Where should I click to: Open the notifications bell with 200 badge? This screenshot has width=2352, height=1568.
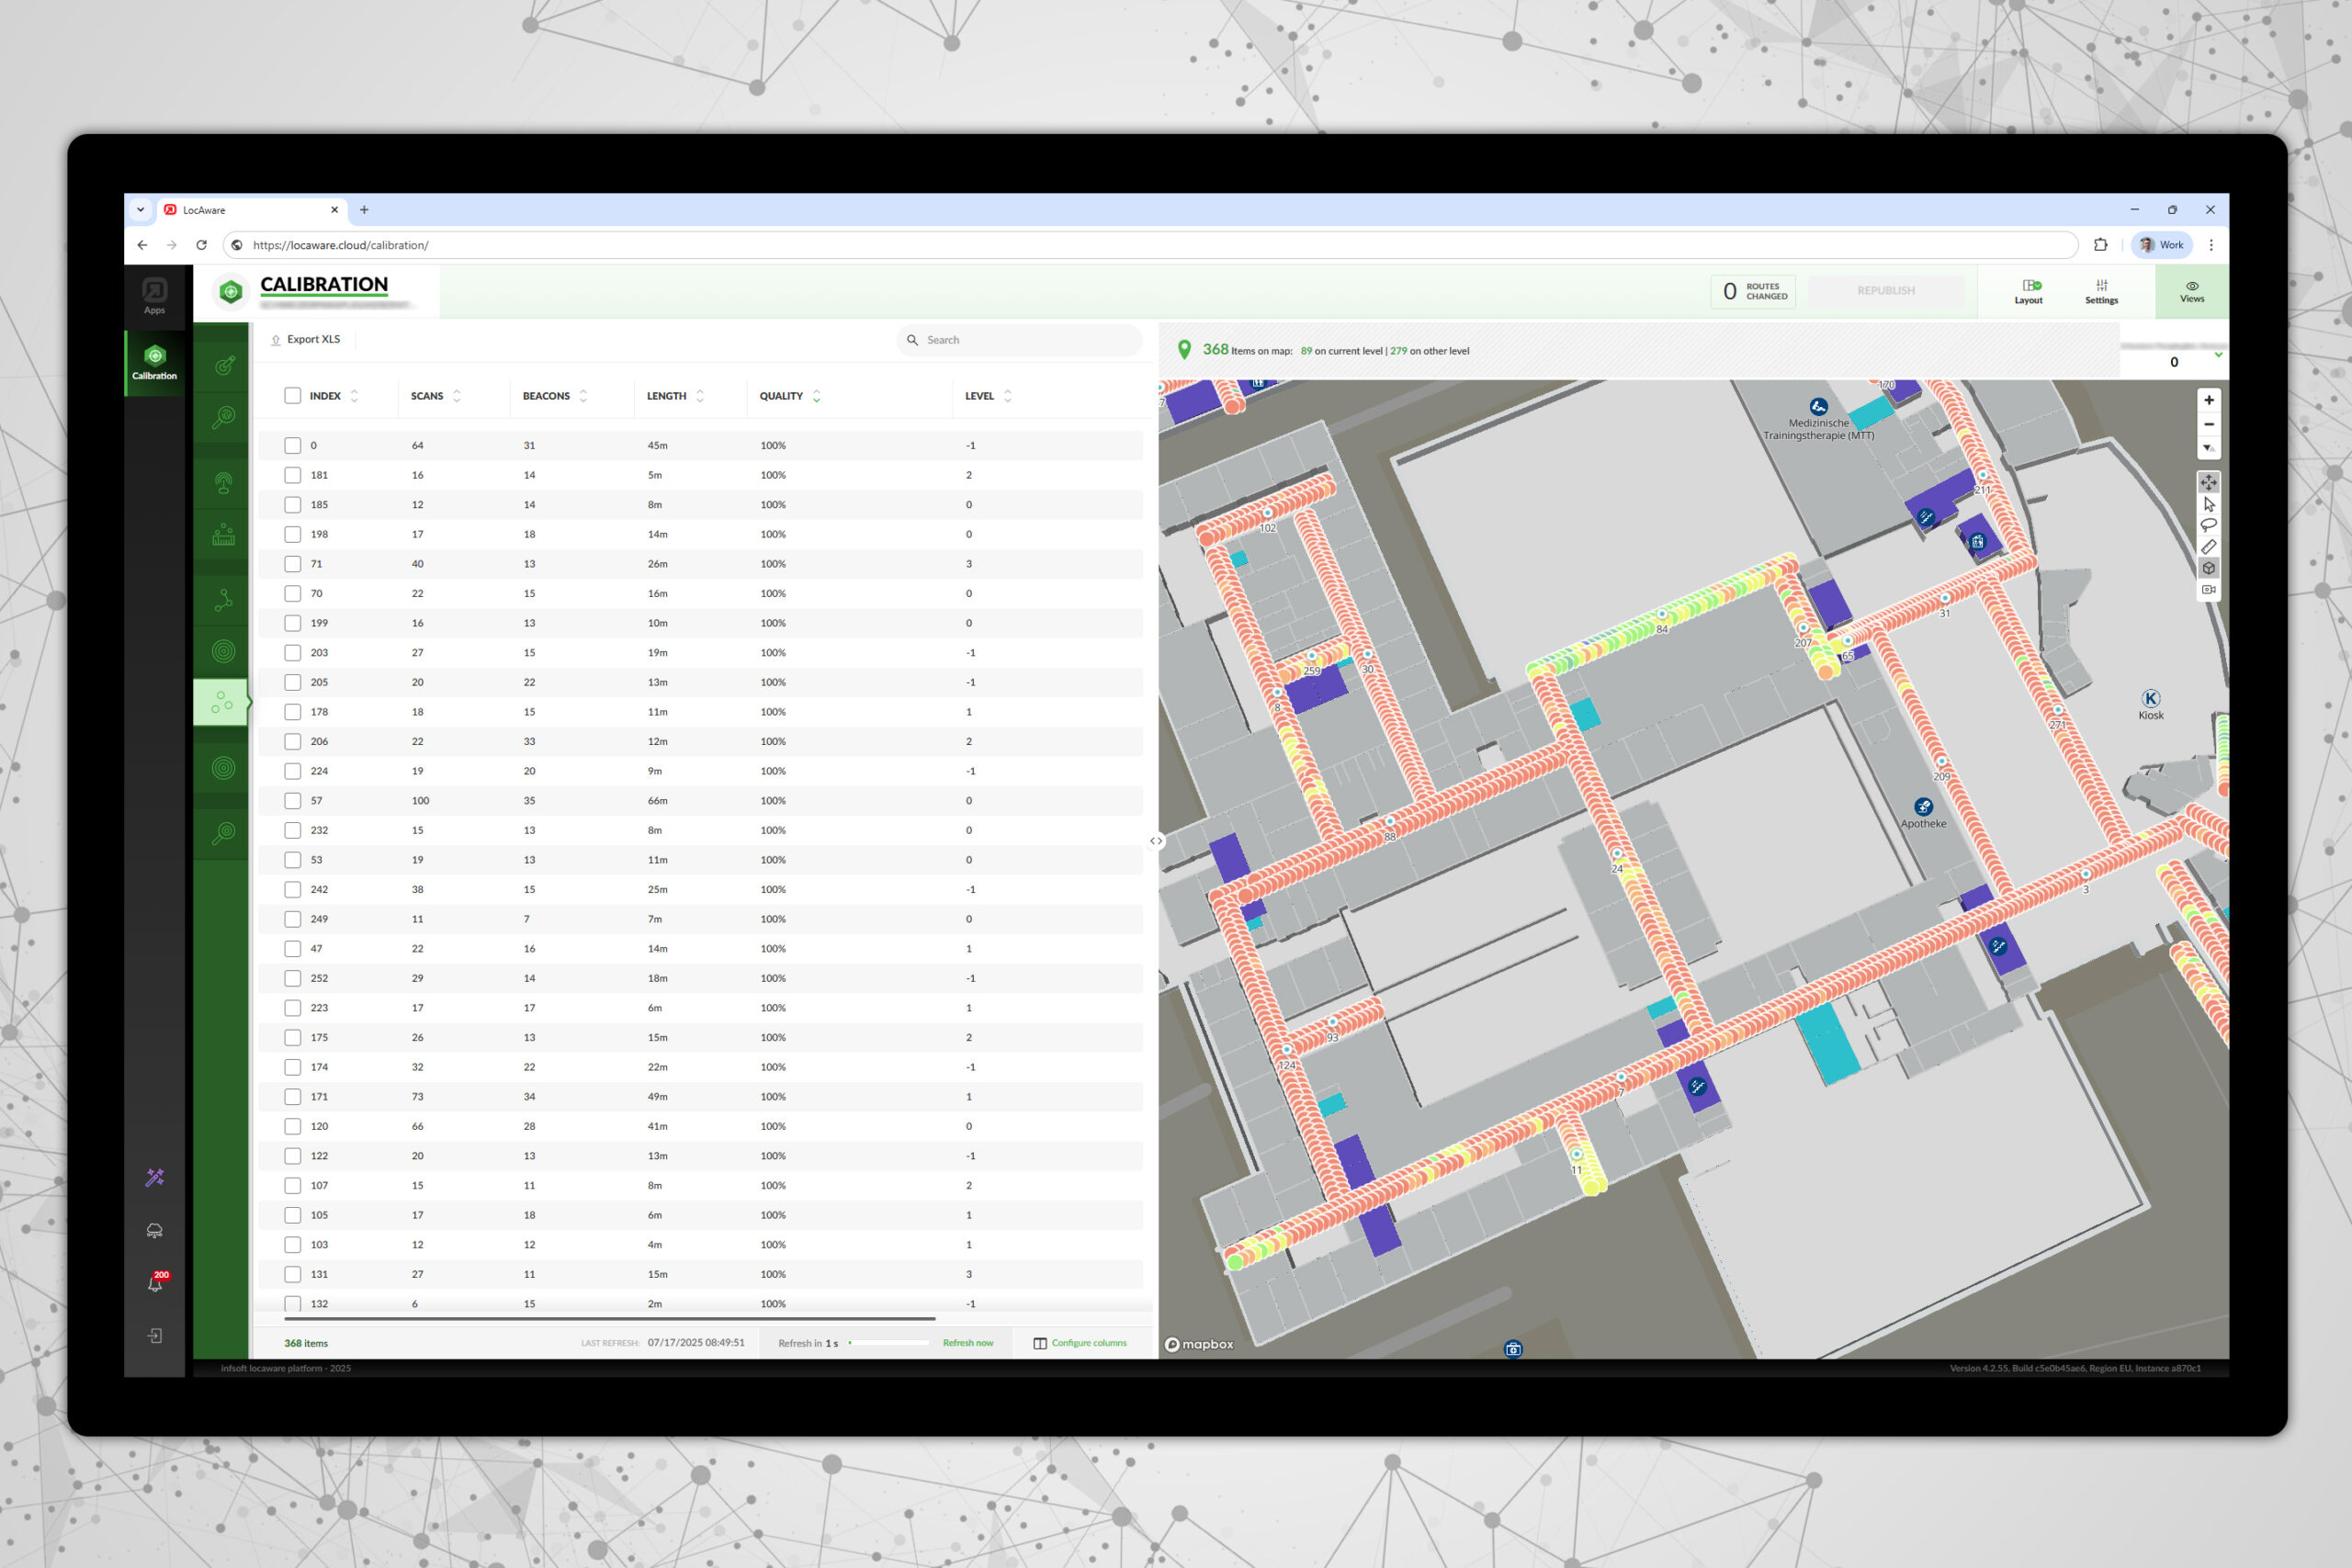tap(155, 1284)
